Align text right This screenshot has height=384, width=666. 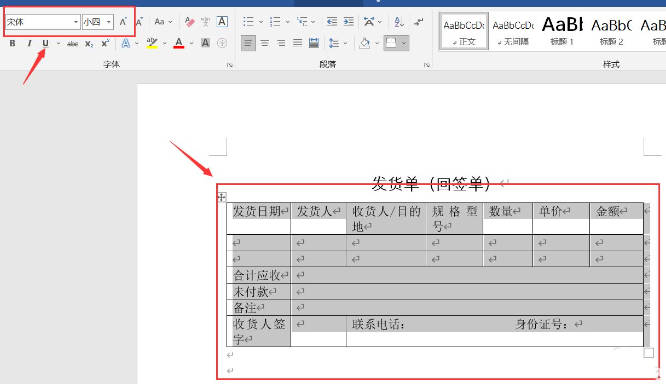tap(281, 43)
